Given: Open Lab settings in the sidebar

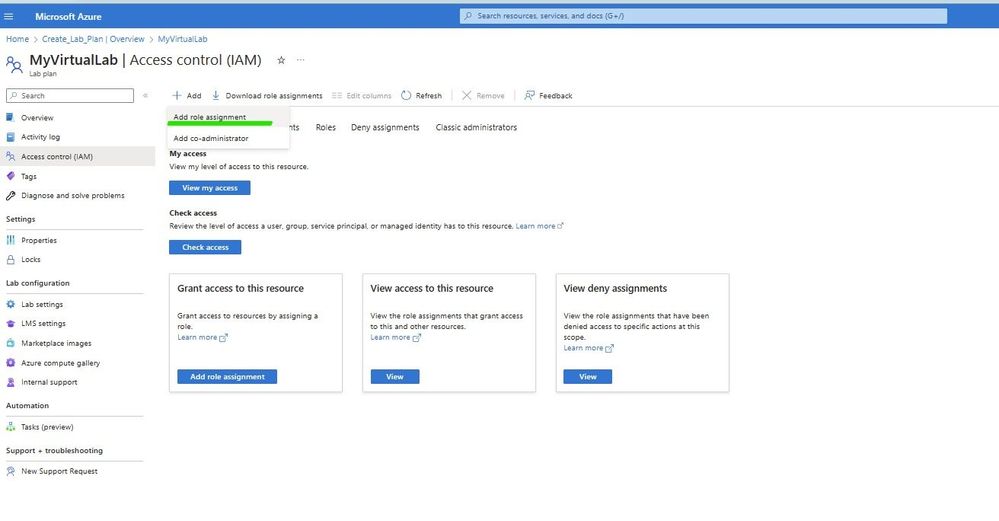Looking at the screenshot, I should (42, 304).
